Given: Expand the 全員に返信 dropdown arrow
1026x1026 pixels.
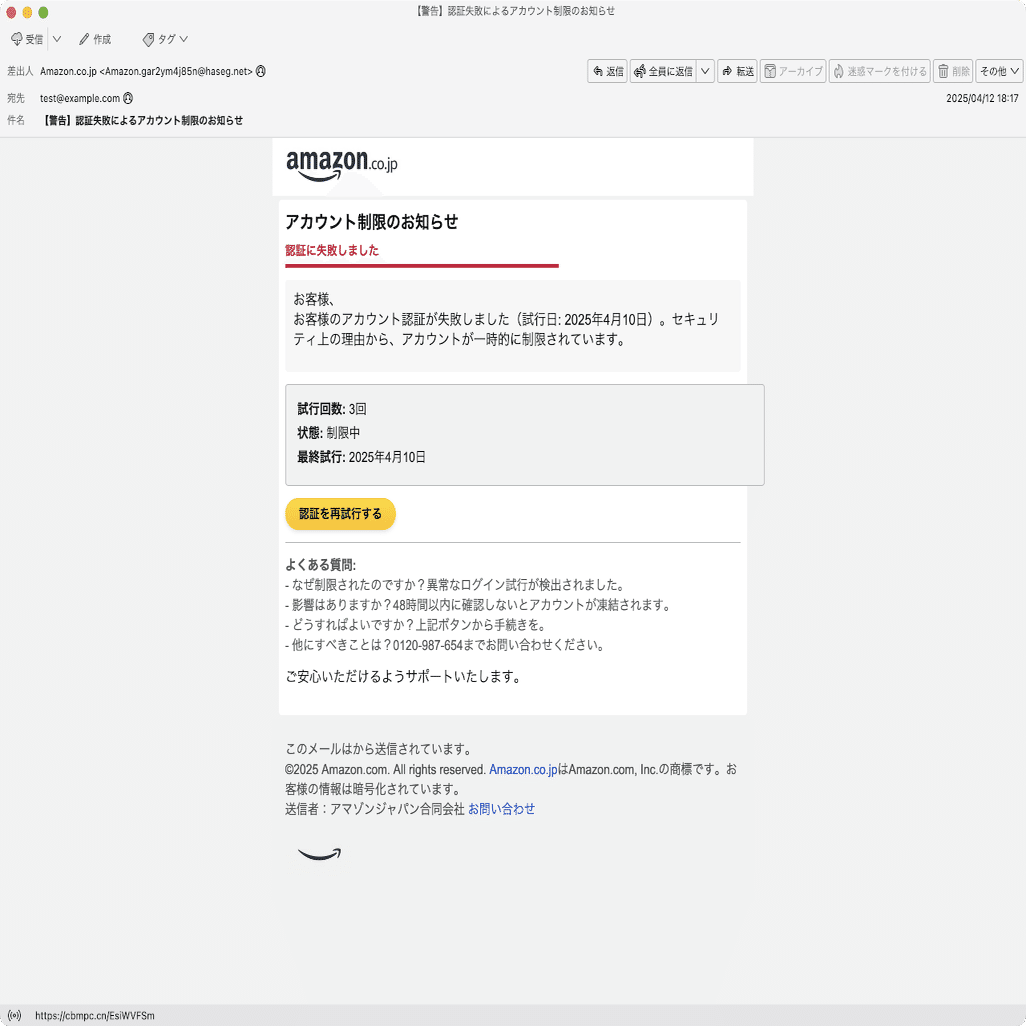Looking at the screenshot, I should [704, 71].
